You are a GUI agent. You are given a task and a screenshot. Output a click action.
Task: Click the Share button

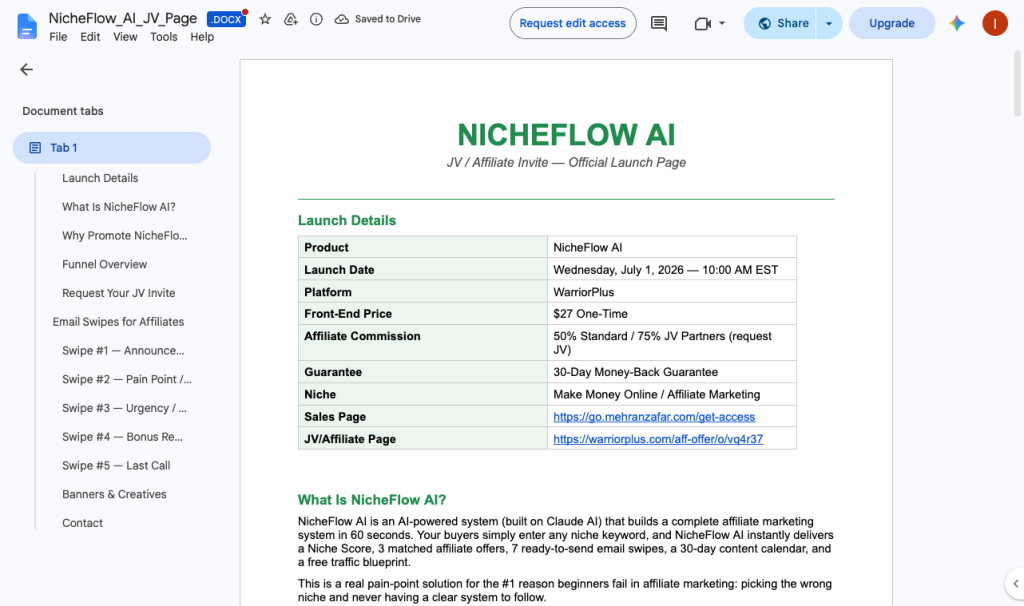tap(780, 24)
